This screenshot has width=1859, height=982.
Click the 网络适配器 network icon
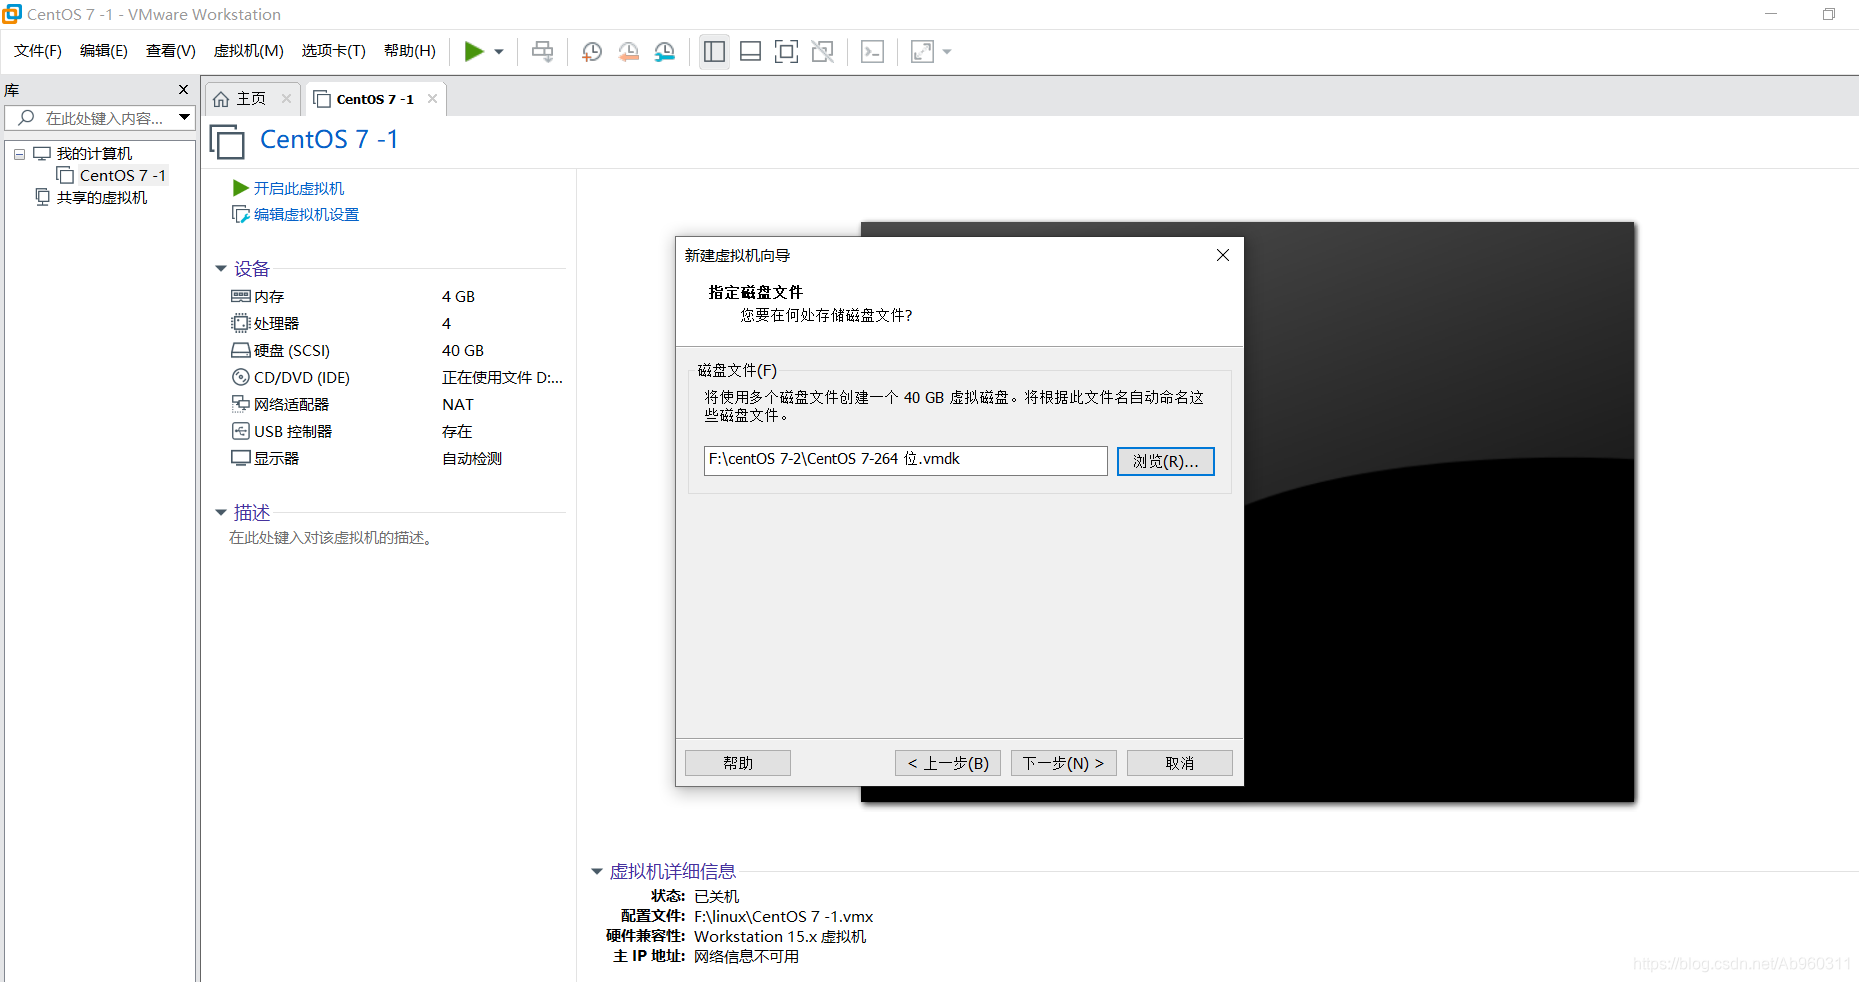click(x=241, y=404)
